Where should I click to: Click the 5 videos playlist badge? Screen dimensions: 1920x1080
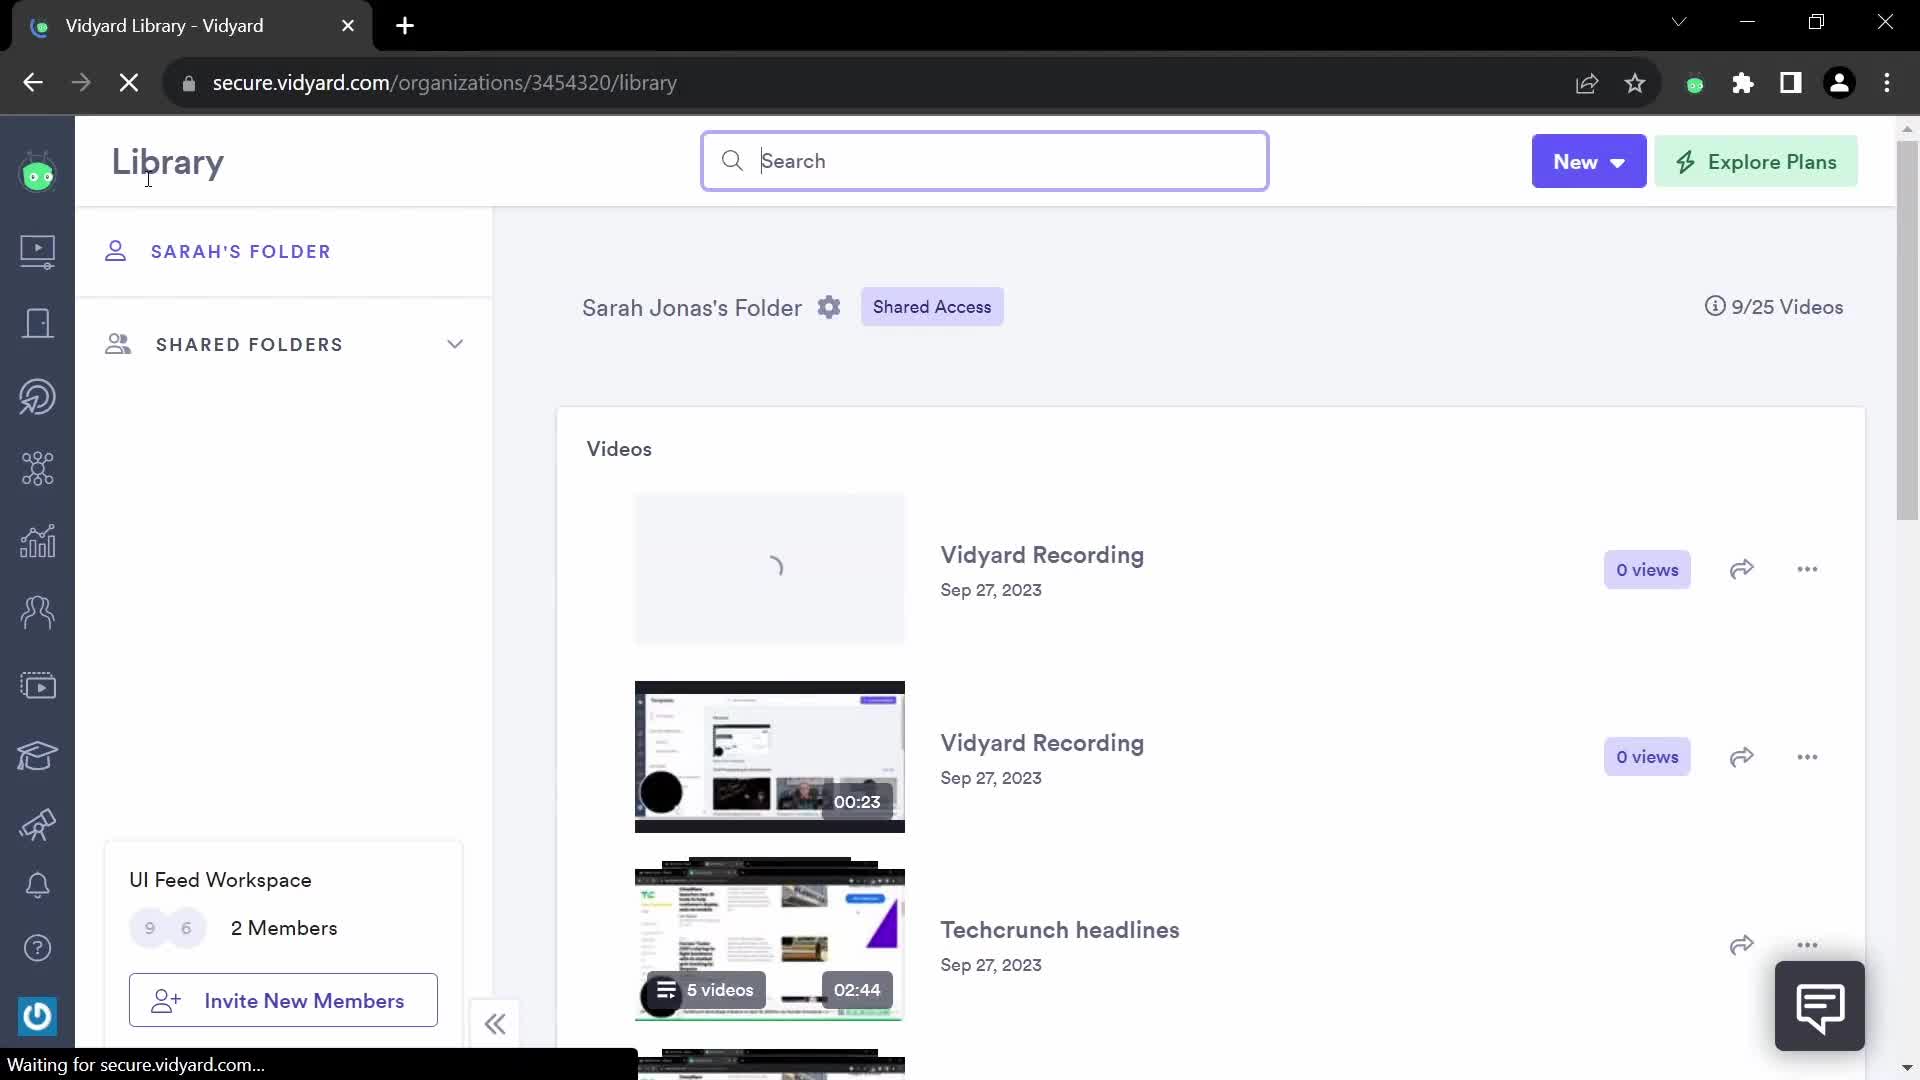pos(706,990)
